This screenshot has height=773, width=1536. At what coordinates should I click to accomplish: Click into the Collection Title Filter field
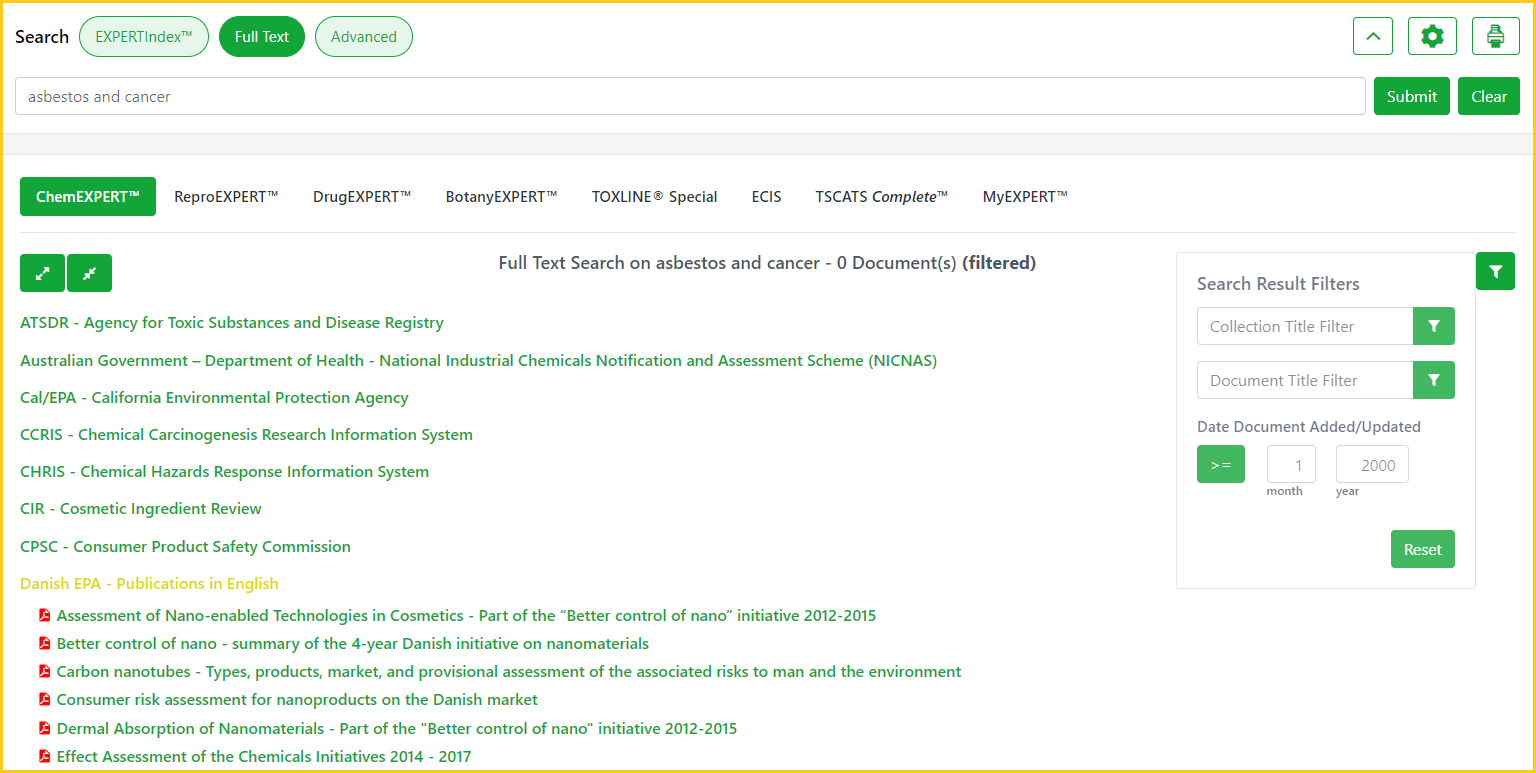(1304, 326)
